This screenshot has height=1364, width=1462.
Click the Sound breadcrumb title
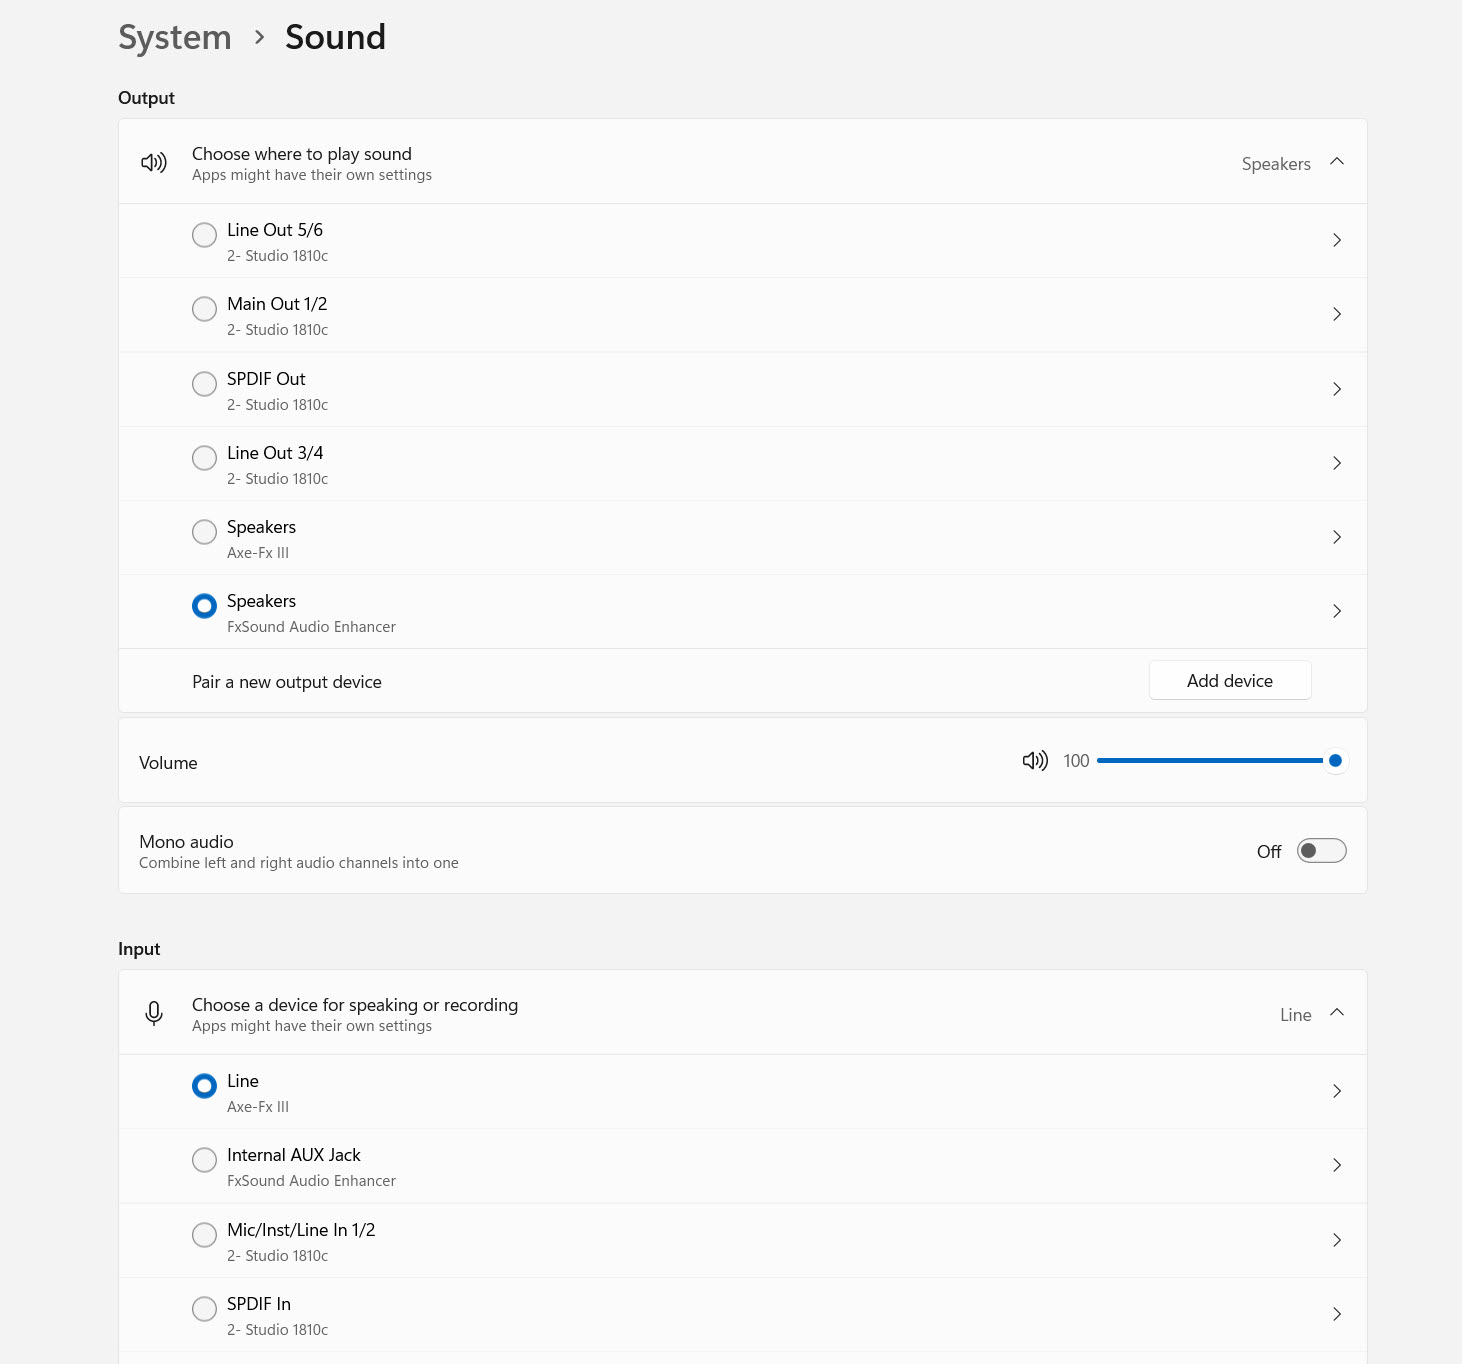335,37
